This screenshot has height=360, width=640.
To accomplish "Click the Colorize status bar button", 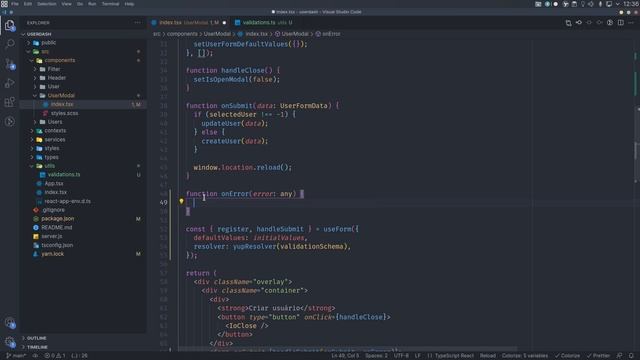I will (567, 356).
